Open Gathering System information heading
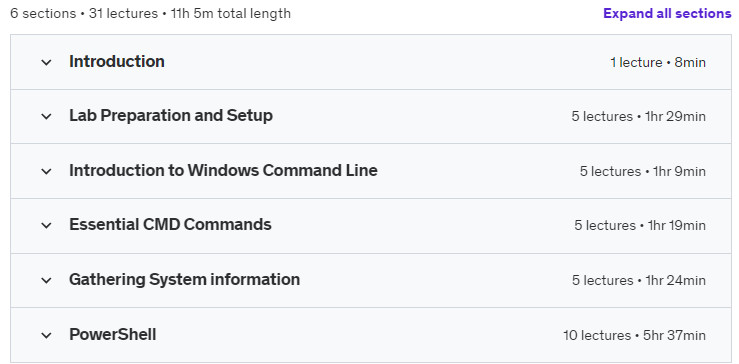This screenshot has height=364, width=739. [184, 280]
